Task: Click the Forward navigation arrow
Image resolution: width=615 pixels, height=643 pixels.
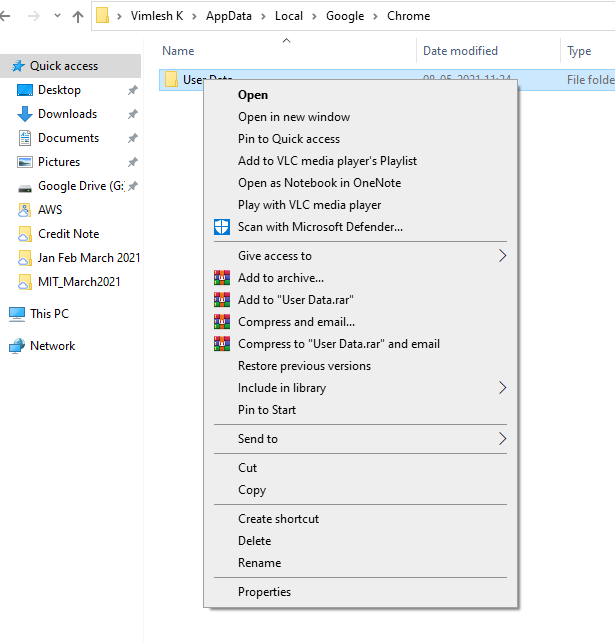Action: (x=34, y=16)
